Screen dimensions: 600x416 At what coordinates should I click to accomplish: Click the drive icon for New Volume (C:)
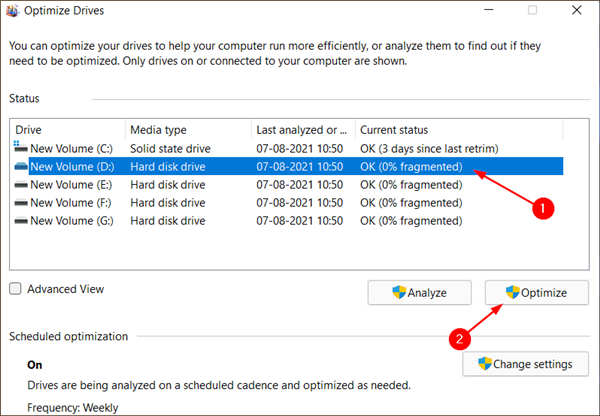[21, 148]
